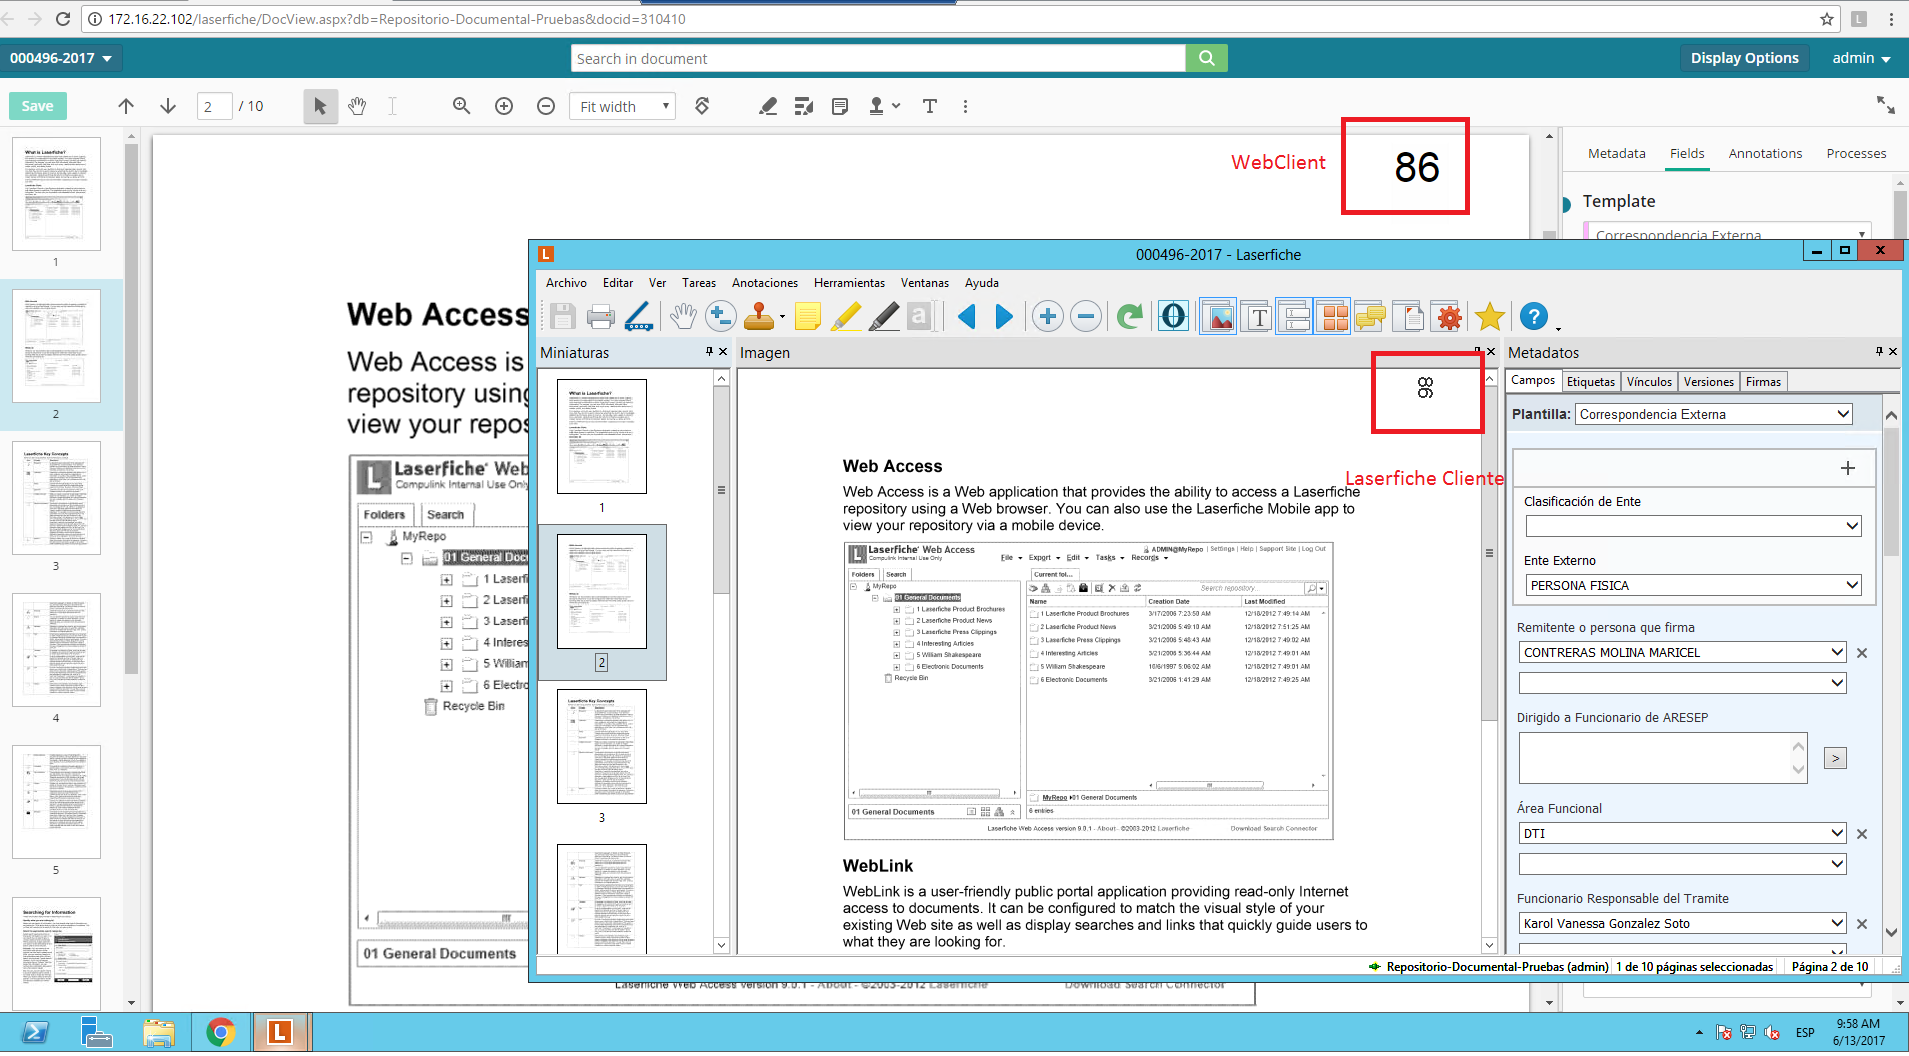
Task: Open the admin user dropdown
Action: point(1861,58)
